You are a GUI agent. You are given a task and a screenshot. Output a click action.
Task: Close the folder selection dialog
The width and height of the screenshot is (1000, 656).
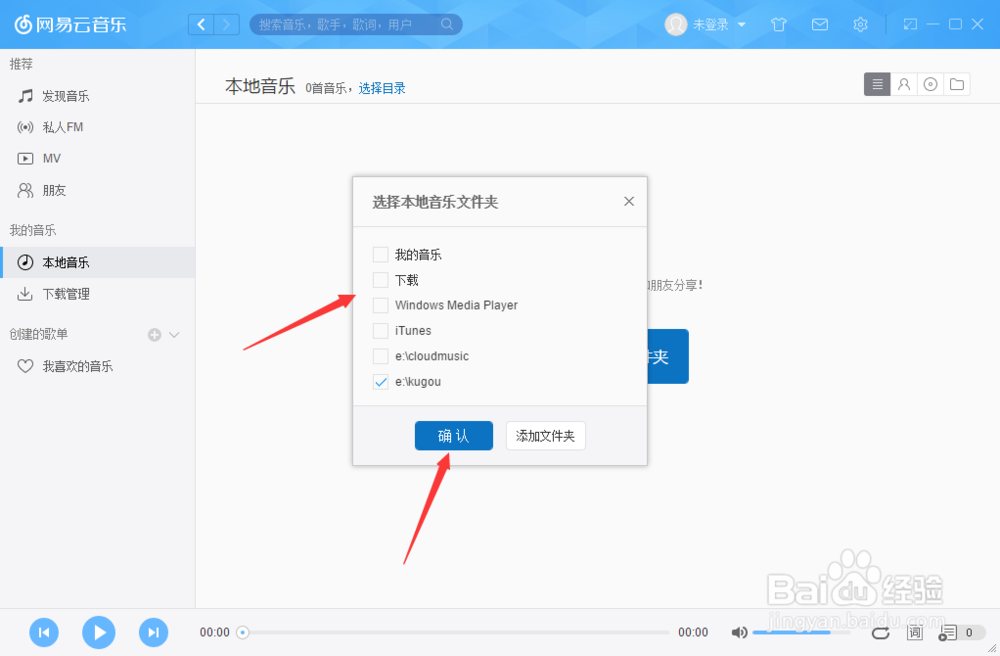[x=629, y=201]
